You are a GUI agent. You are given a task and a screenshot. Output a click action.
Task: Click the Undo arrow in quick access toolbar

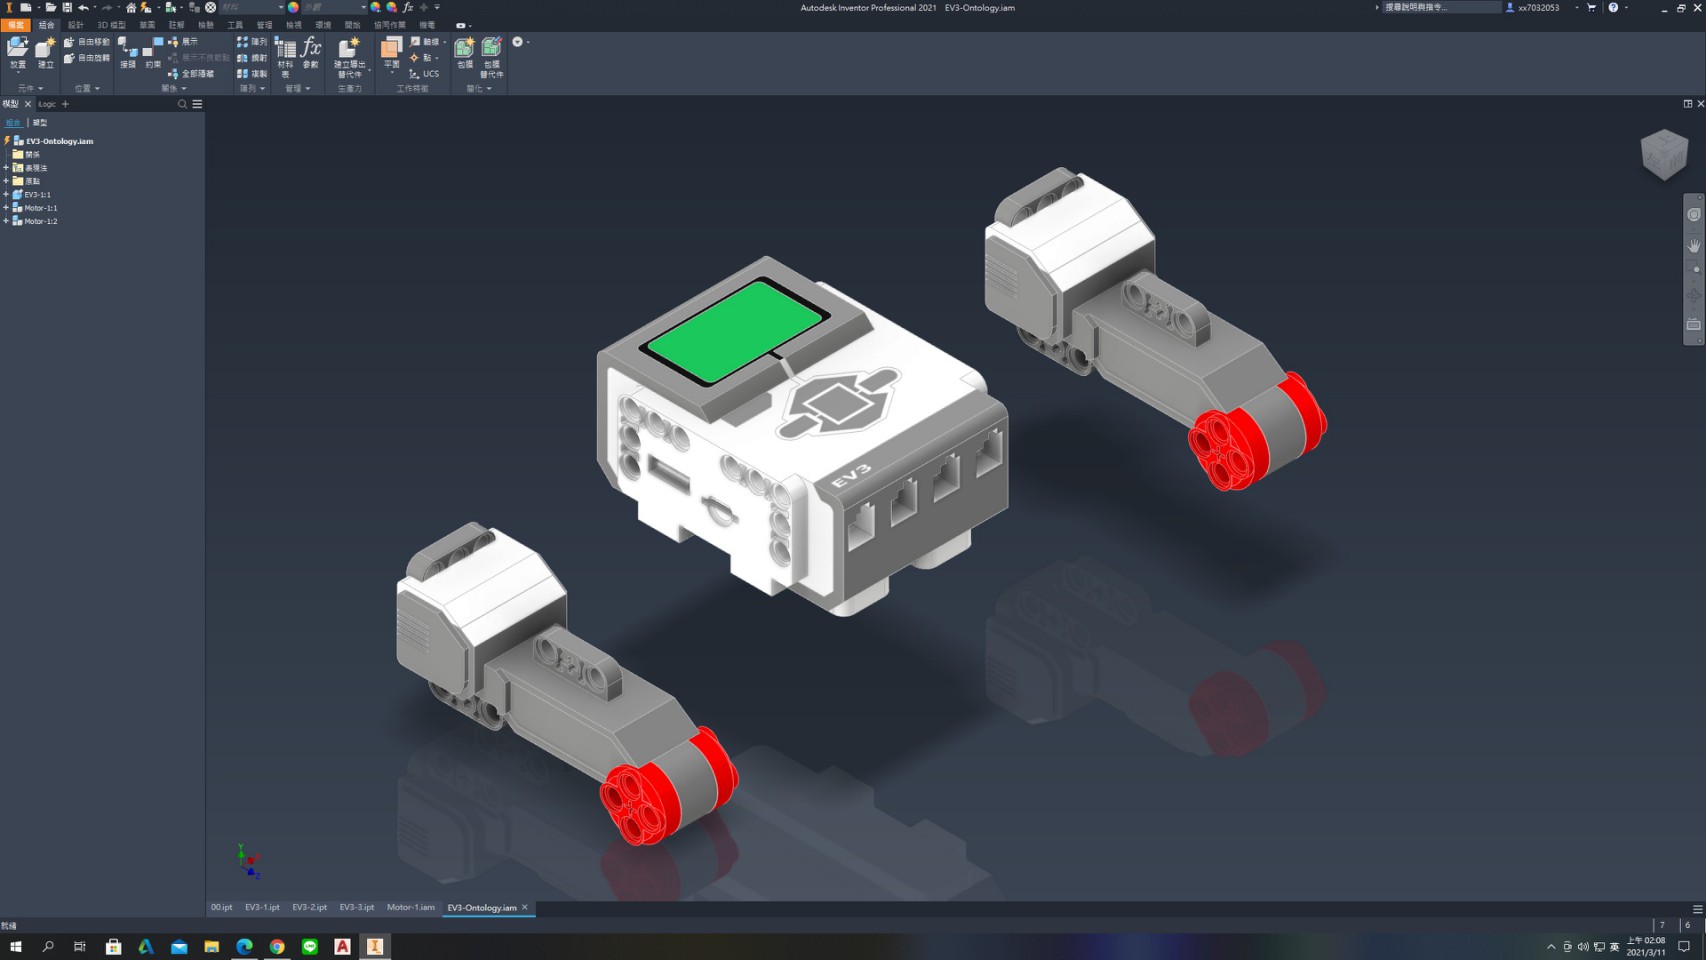pyautogui.click(x=83, y=7)
